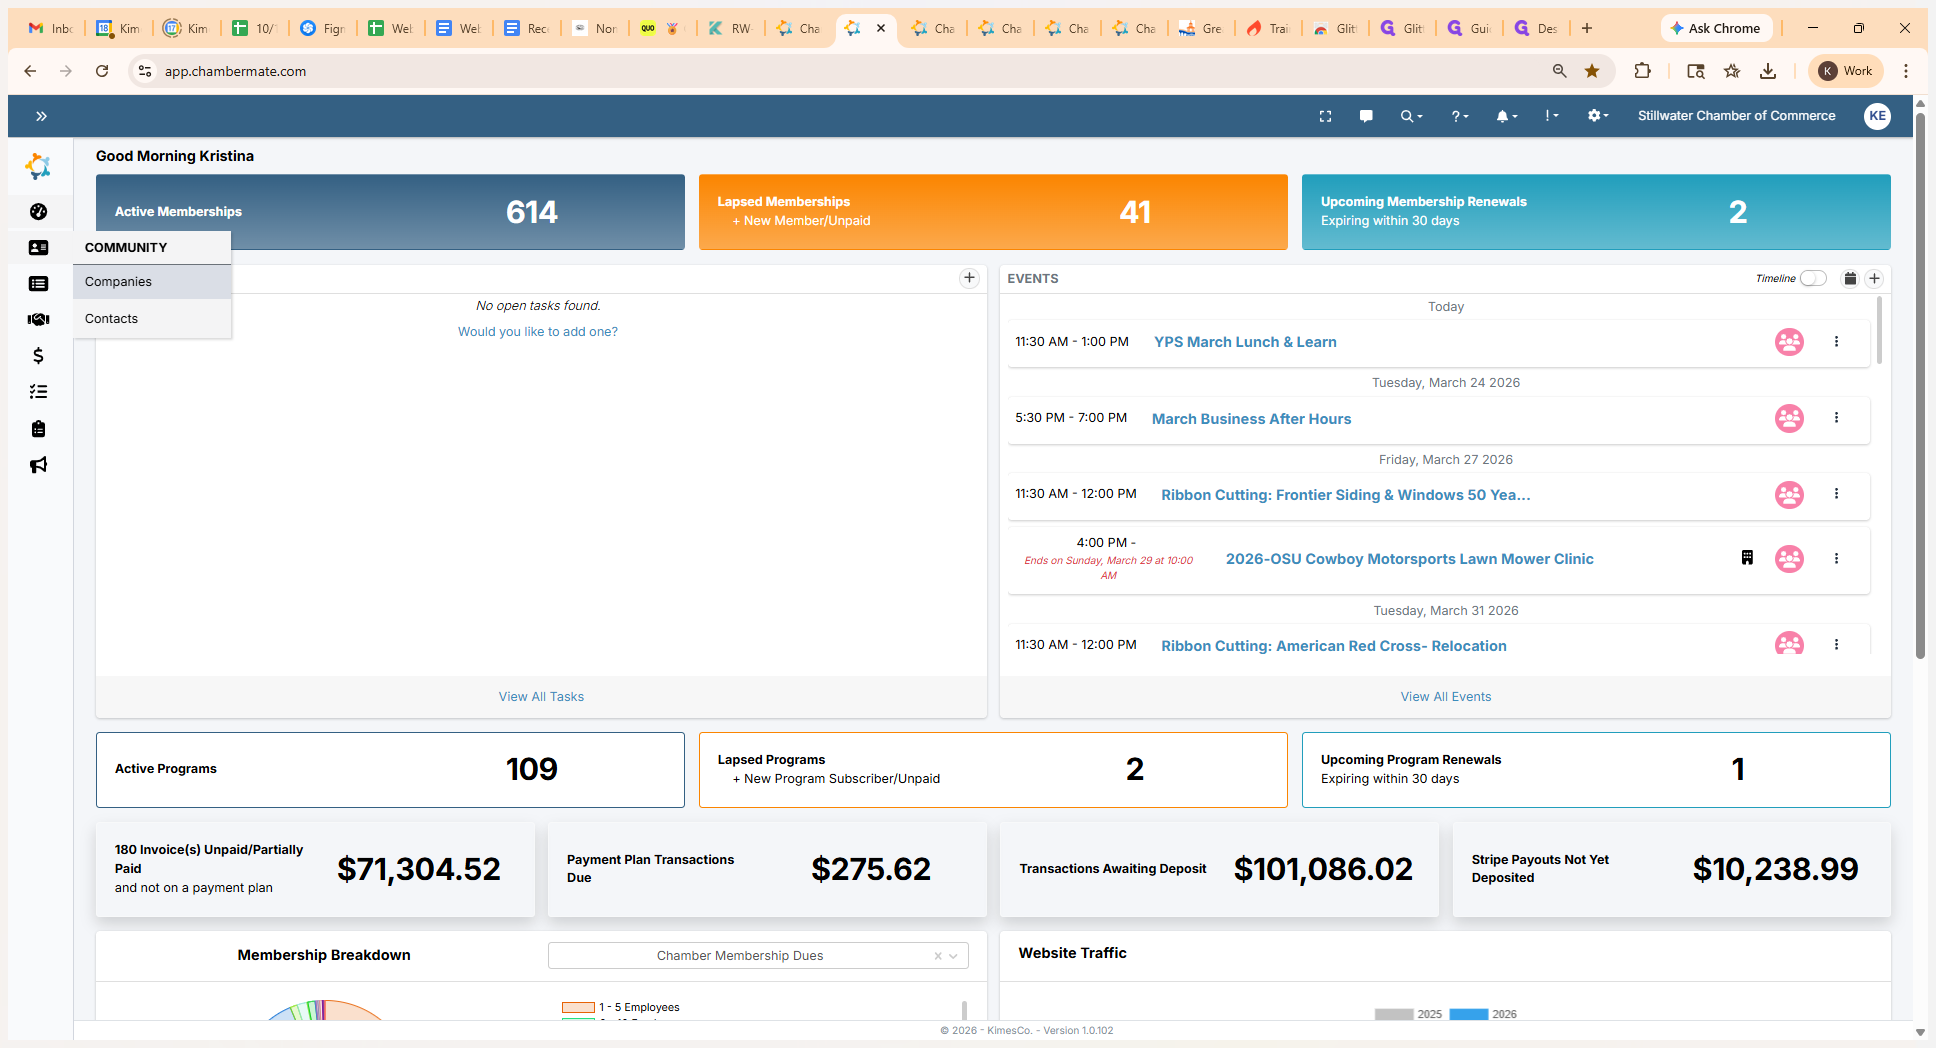Toggle the Events Timeline switch

[x=1812, y=279]
